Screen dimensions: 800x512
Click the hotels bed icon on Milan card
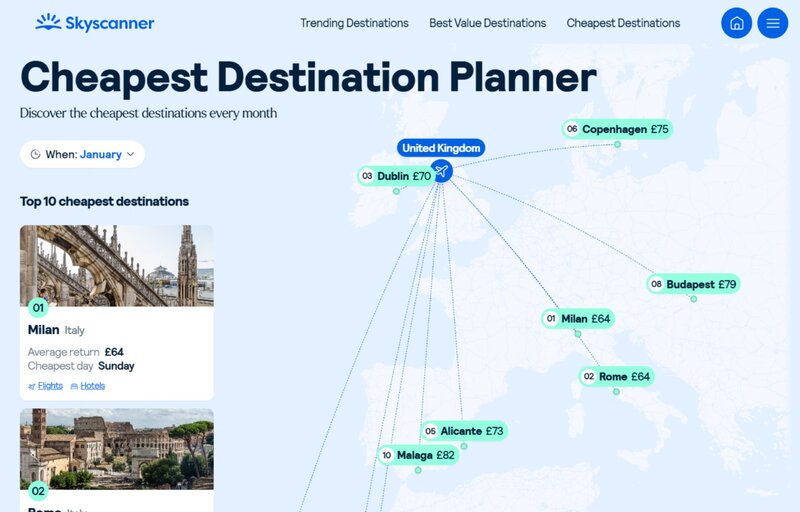[74, 386]
